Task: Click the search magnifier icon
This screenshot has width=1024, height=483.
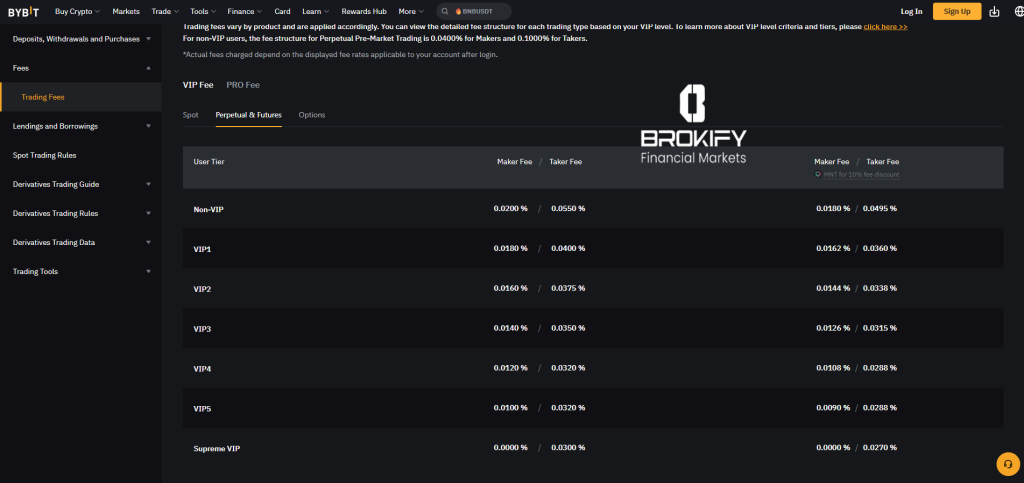Action: coord(446,11)
